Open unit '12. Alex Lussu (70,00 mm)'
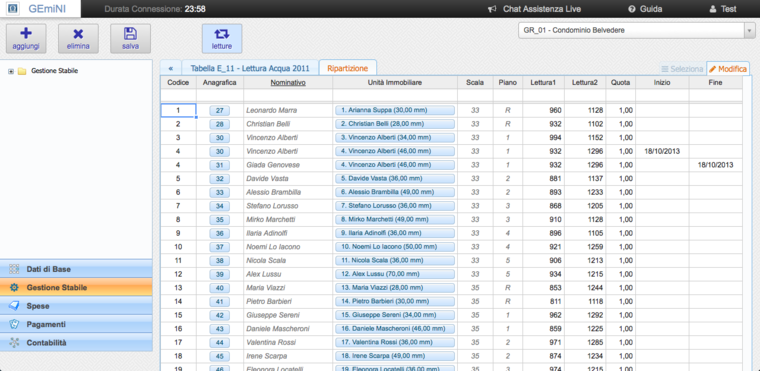Viewport: 760px width, 371px height. pos(395,274)
